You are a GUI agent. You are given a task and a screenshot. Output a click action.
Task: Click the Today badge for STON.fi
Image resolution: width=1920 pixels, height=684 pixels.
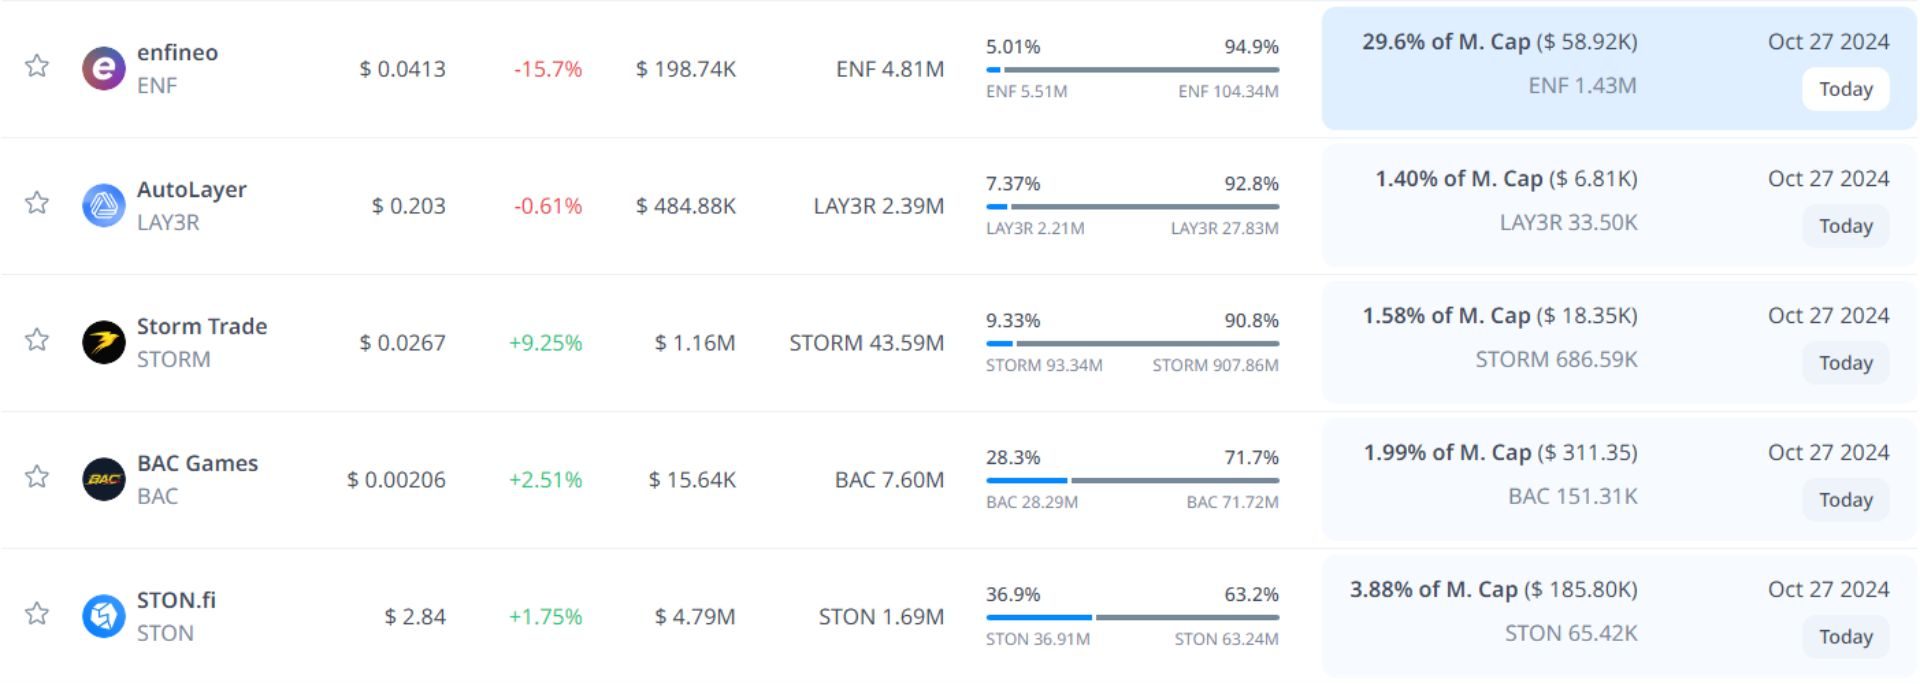click(1845, 637)
